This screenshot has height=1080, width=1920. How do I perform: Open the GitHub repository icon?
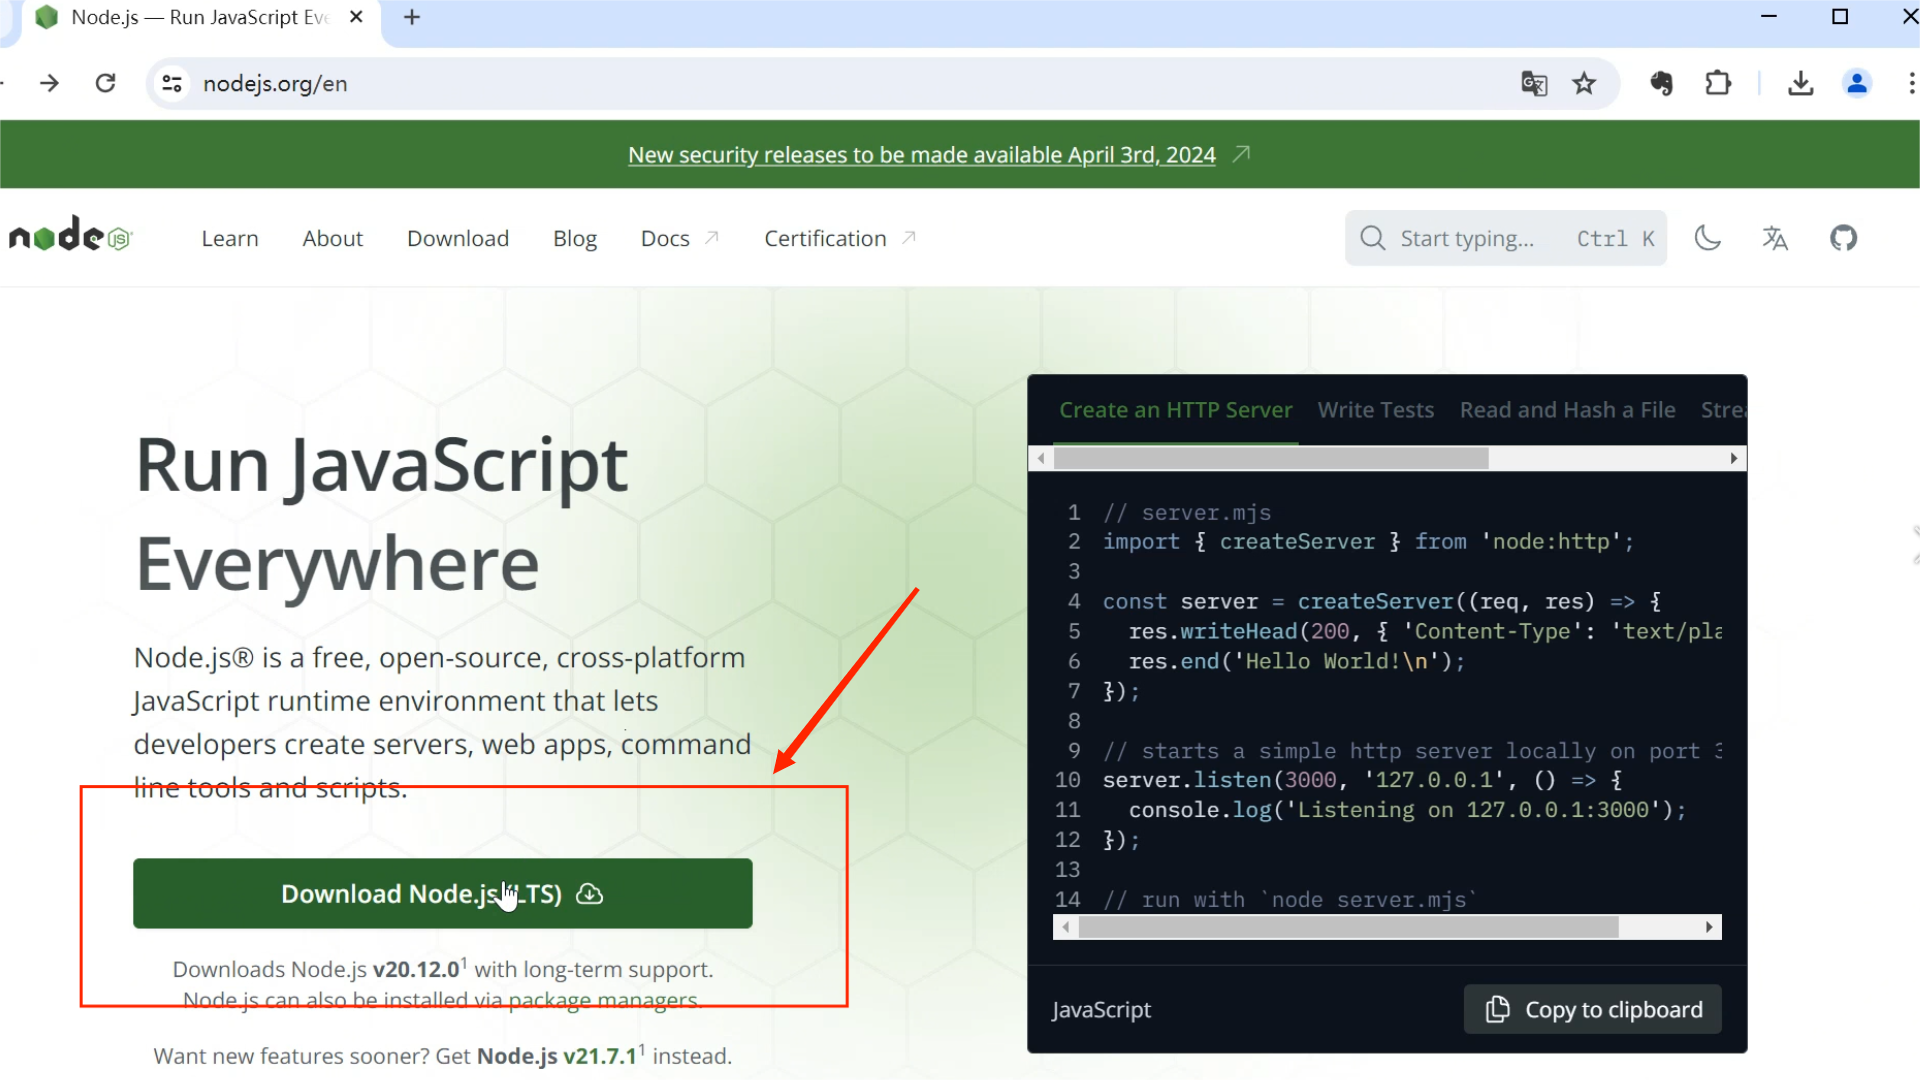[x=1843, y=238]
